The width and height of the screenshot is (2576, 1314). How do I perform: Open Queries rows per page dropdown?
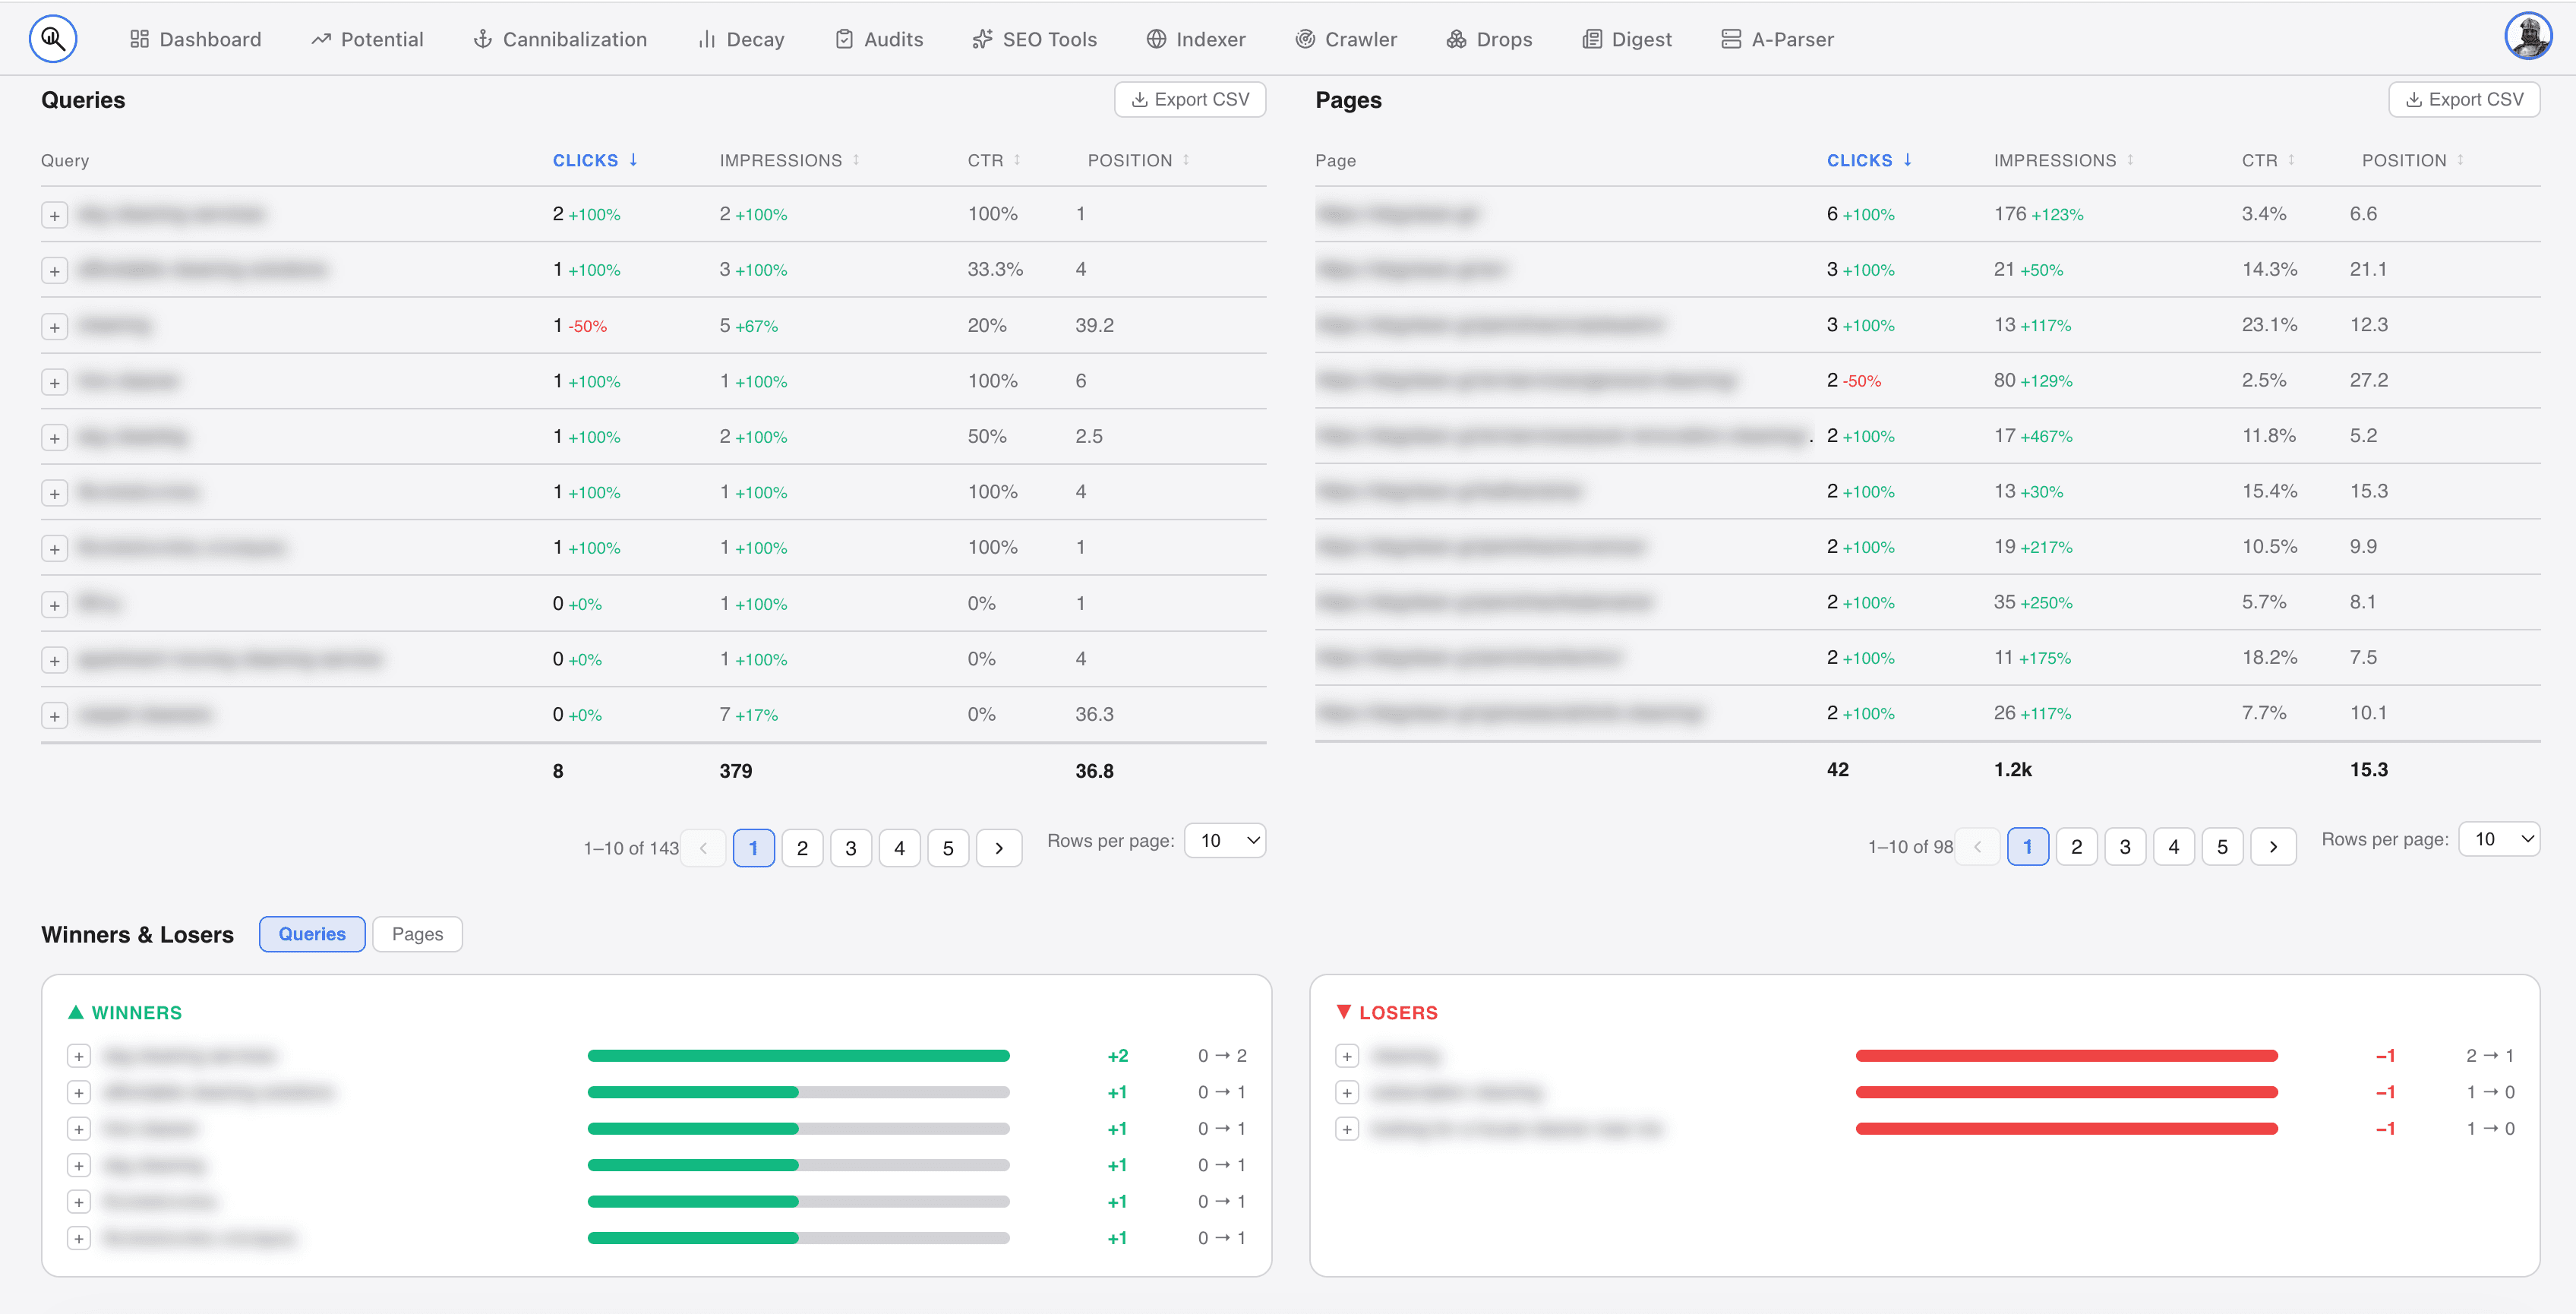coord(1225,841)
